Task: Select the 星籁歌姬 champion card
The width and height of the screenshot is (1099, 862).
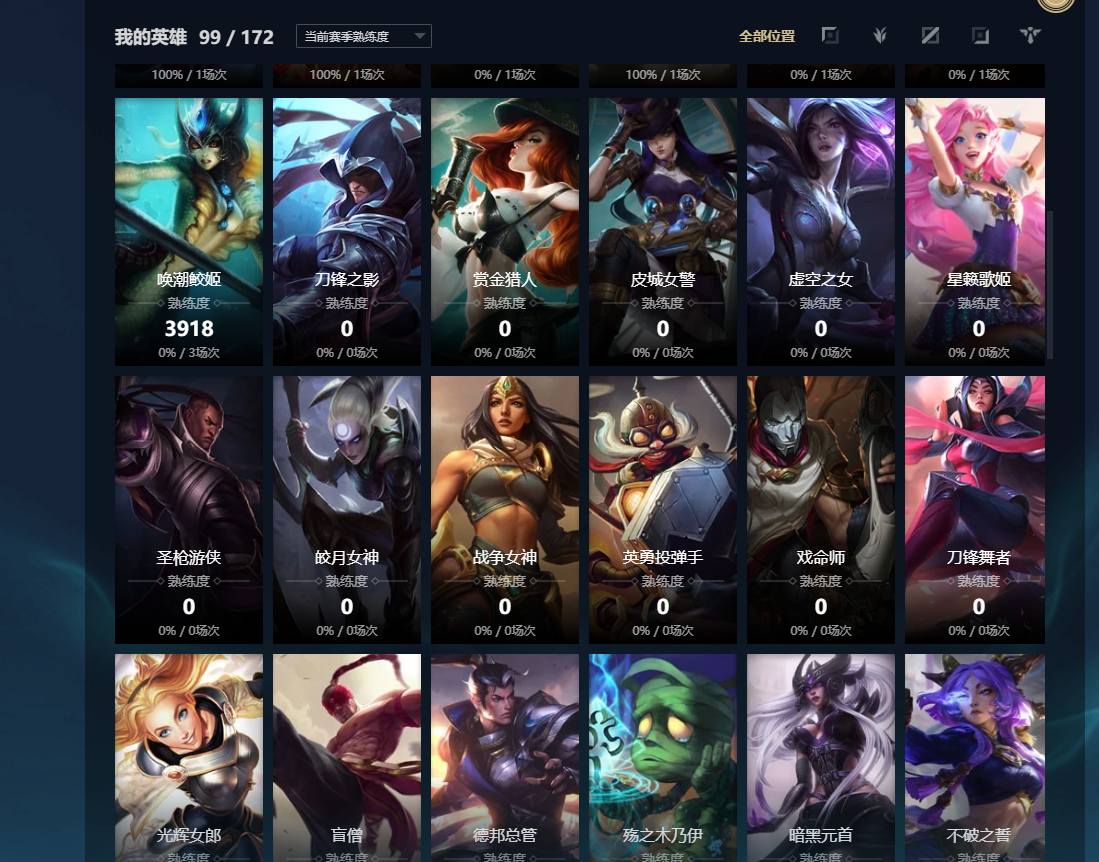Action: (975, 232)
